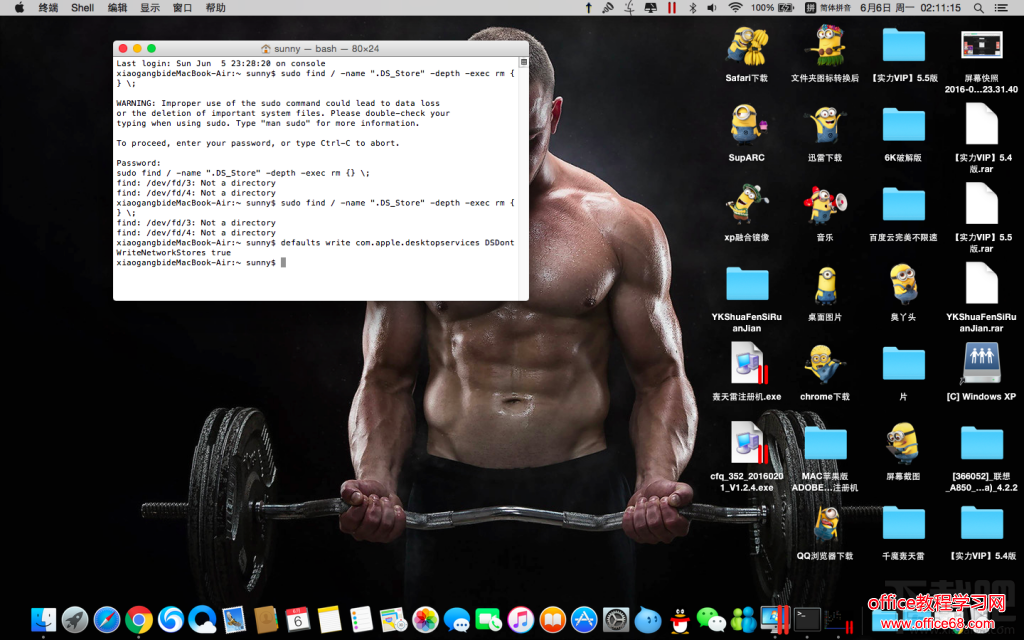1024x640 pixels.
Task: Select 桌面图片 minion icon
Action: pos(825,283)
